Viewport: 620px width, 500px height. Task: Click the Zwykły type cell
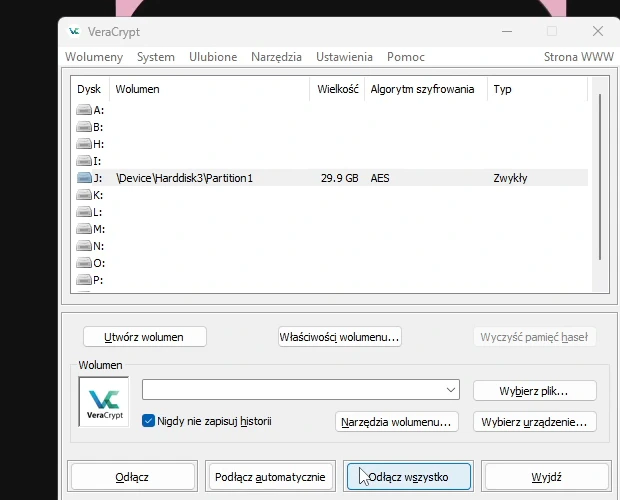coord(510,178)
